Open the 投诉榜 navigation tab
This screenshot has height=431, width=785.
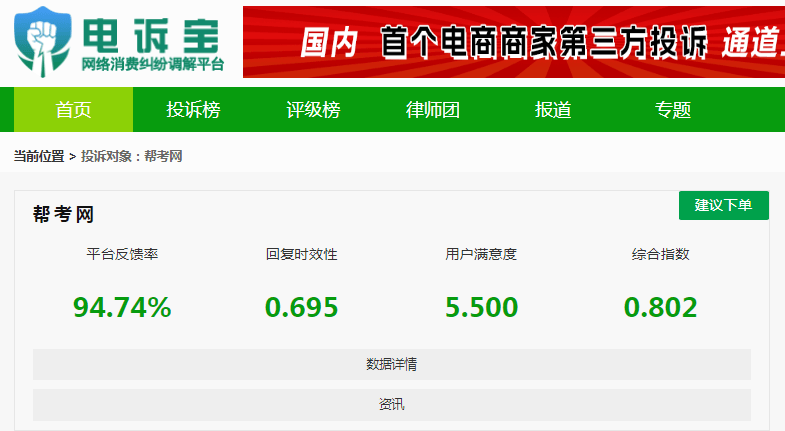(x=193, y=110)
